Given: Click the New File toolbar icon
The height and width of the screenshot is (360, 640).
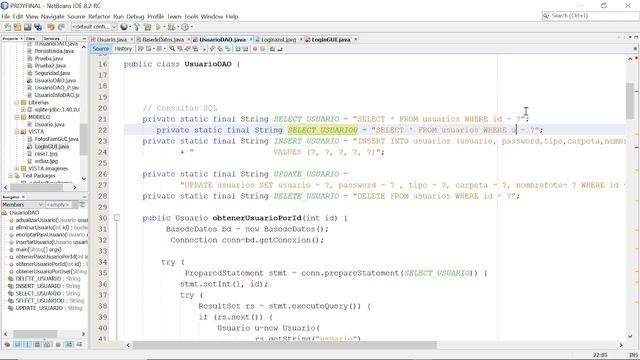Looking at the screenshot, I should [x=7, y=27].
